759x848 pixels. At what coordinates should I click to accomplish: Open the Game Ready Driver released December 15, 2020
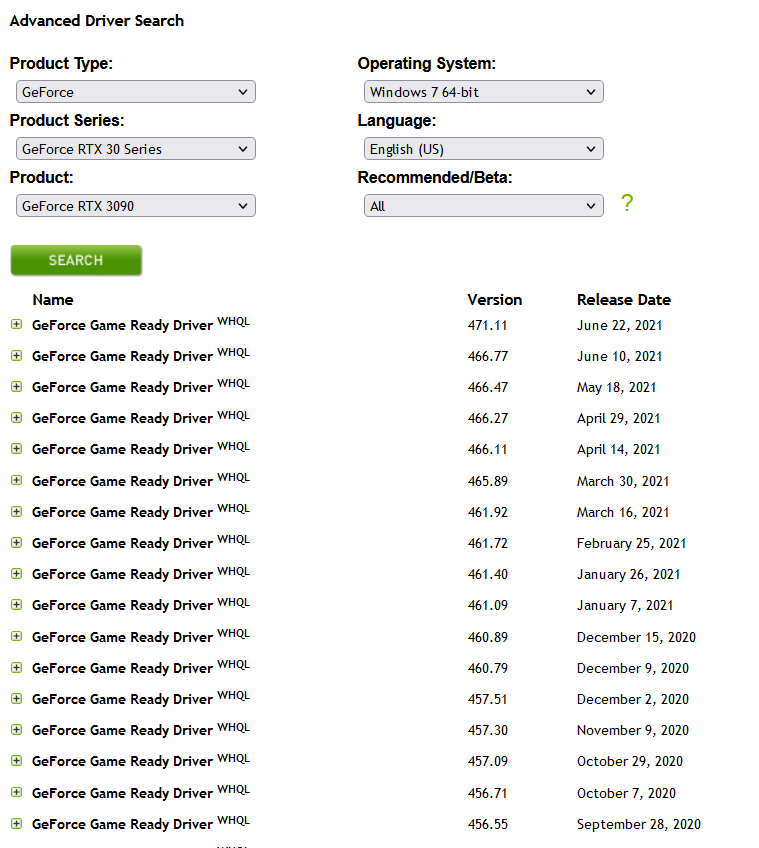(122, 637)
